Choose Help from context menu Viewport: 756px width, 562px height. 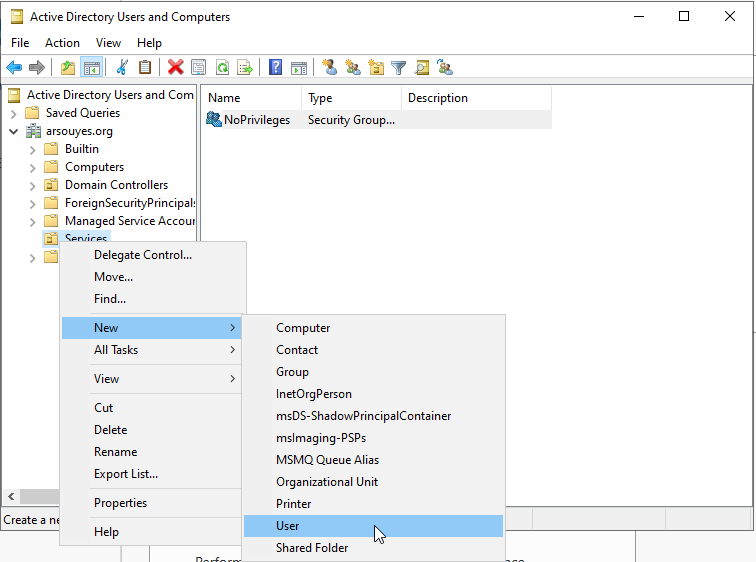(x=151, y=532)
